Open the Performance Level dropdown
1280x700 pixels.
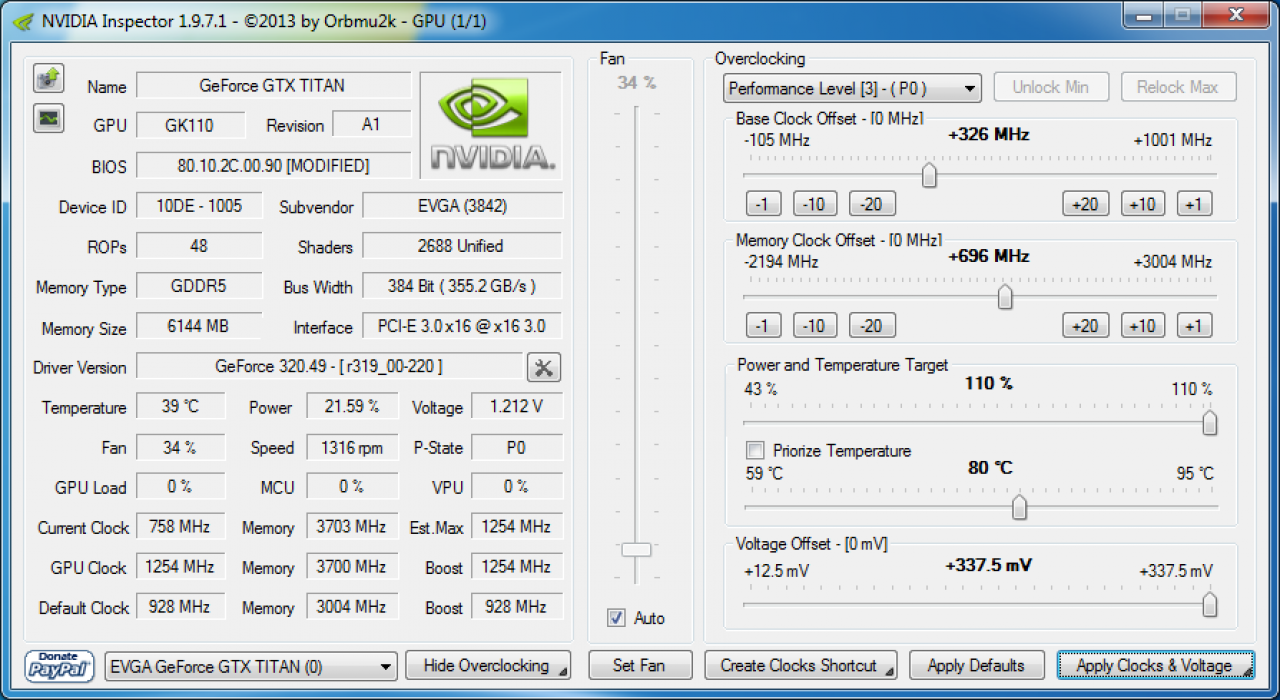point(852,88)
